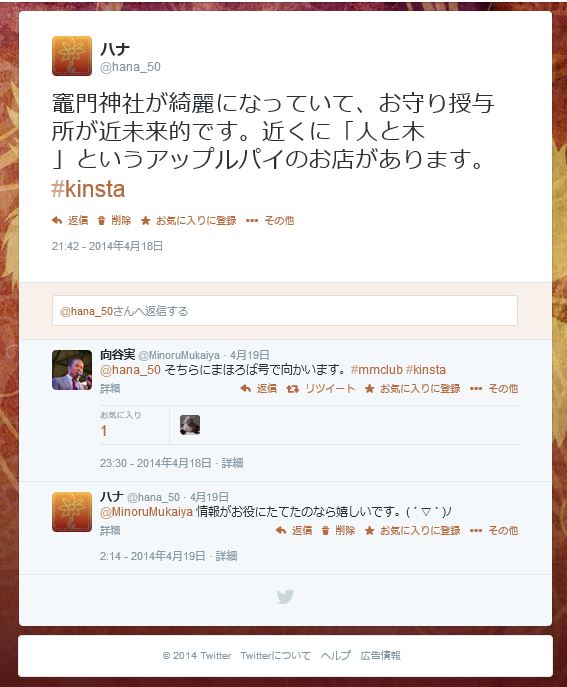Open the ヘルプ link in the footer
Viewport: 567px width, 687px height.
[336, 656]
